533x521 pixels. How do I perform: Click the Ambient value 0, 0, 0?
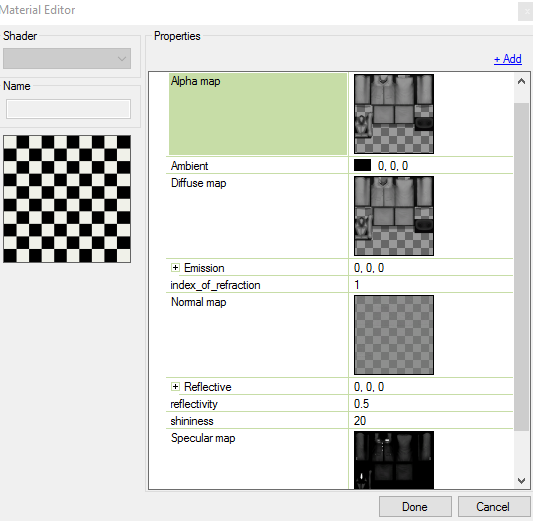(x=393, y=166)
